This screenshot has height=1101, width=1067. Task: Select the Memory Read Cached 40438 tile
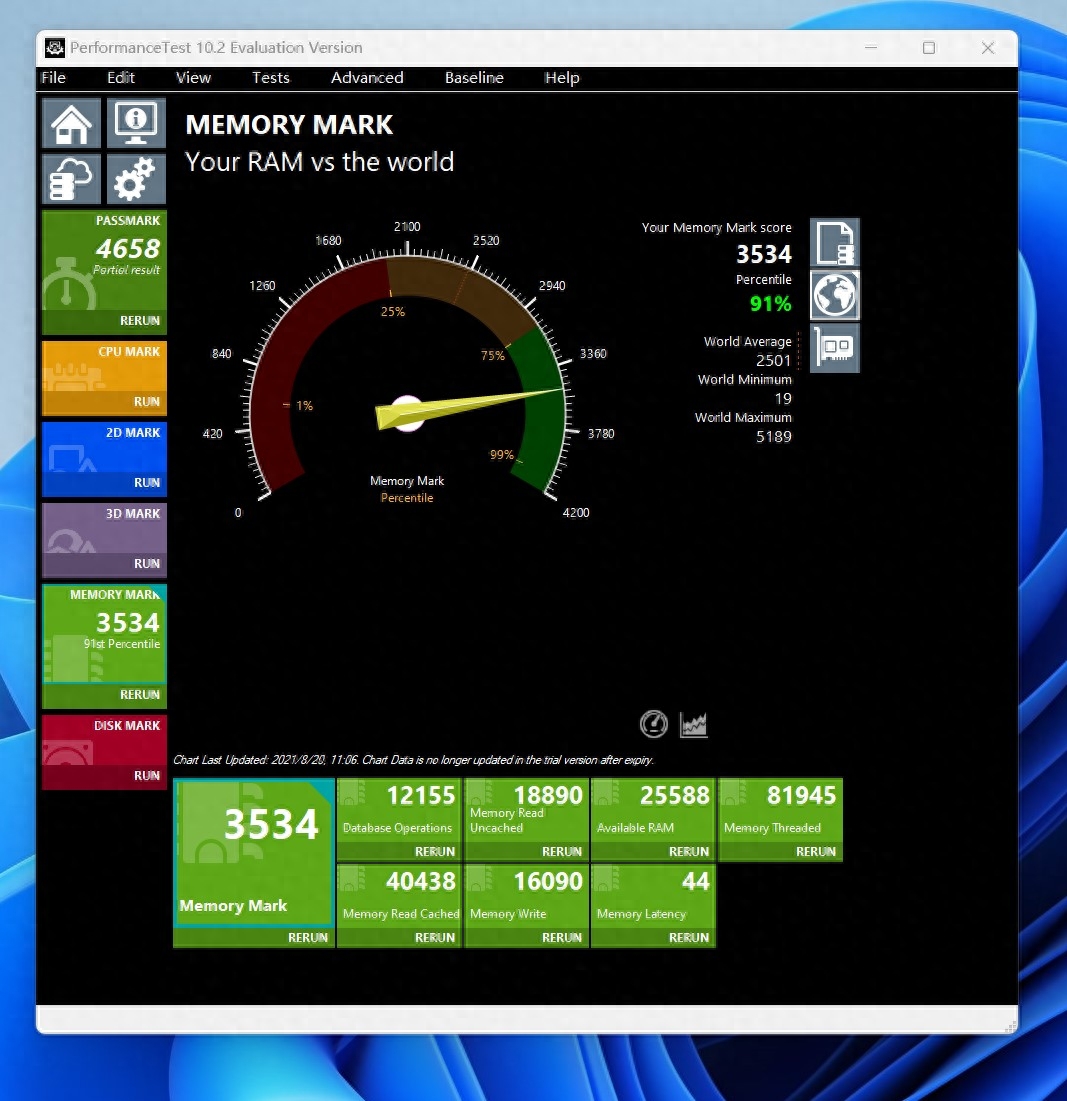point(399,896)
